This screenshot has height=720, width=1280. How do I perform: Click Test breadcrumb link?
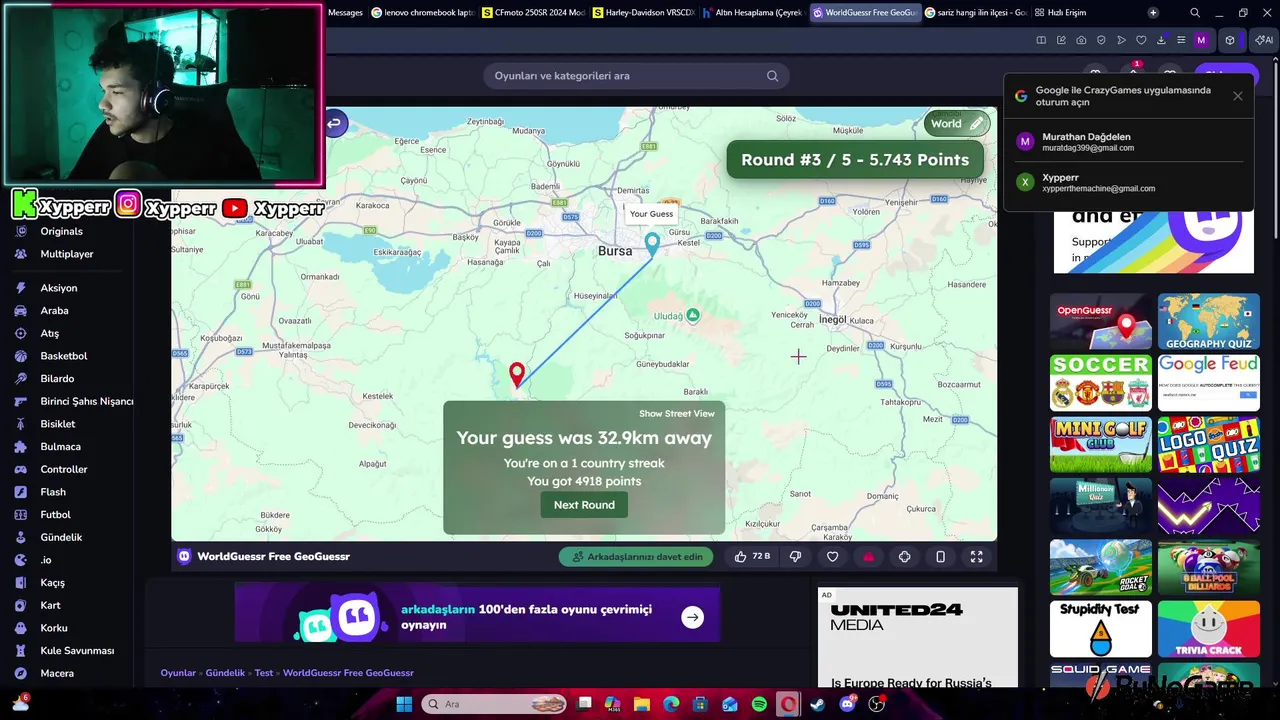pyautogui.click(x=264, y=673)
